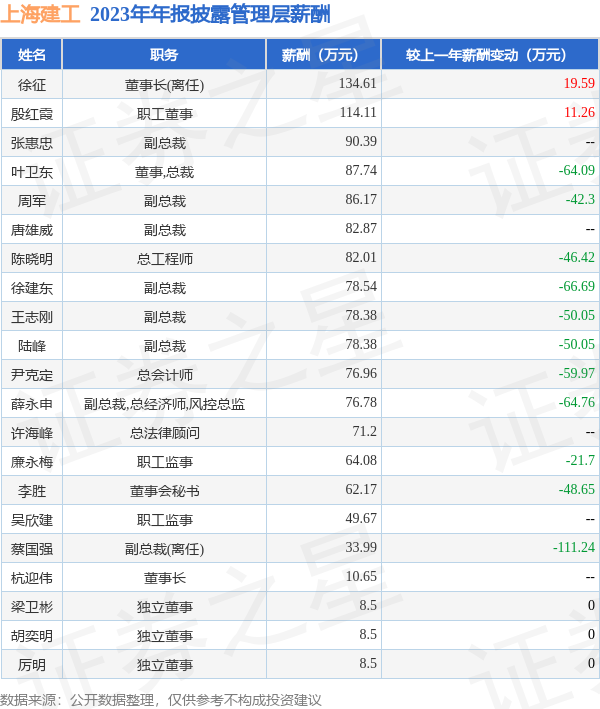Click change value -42.3

point(580,199)
